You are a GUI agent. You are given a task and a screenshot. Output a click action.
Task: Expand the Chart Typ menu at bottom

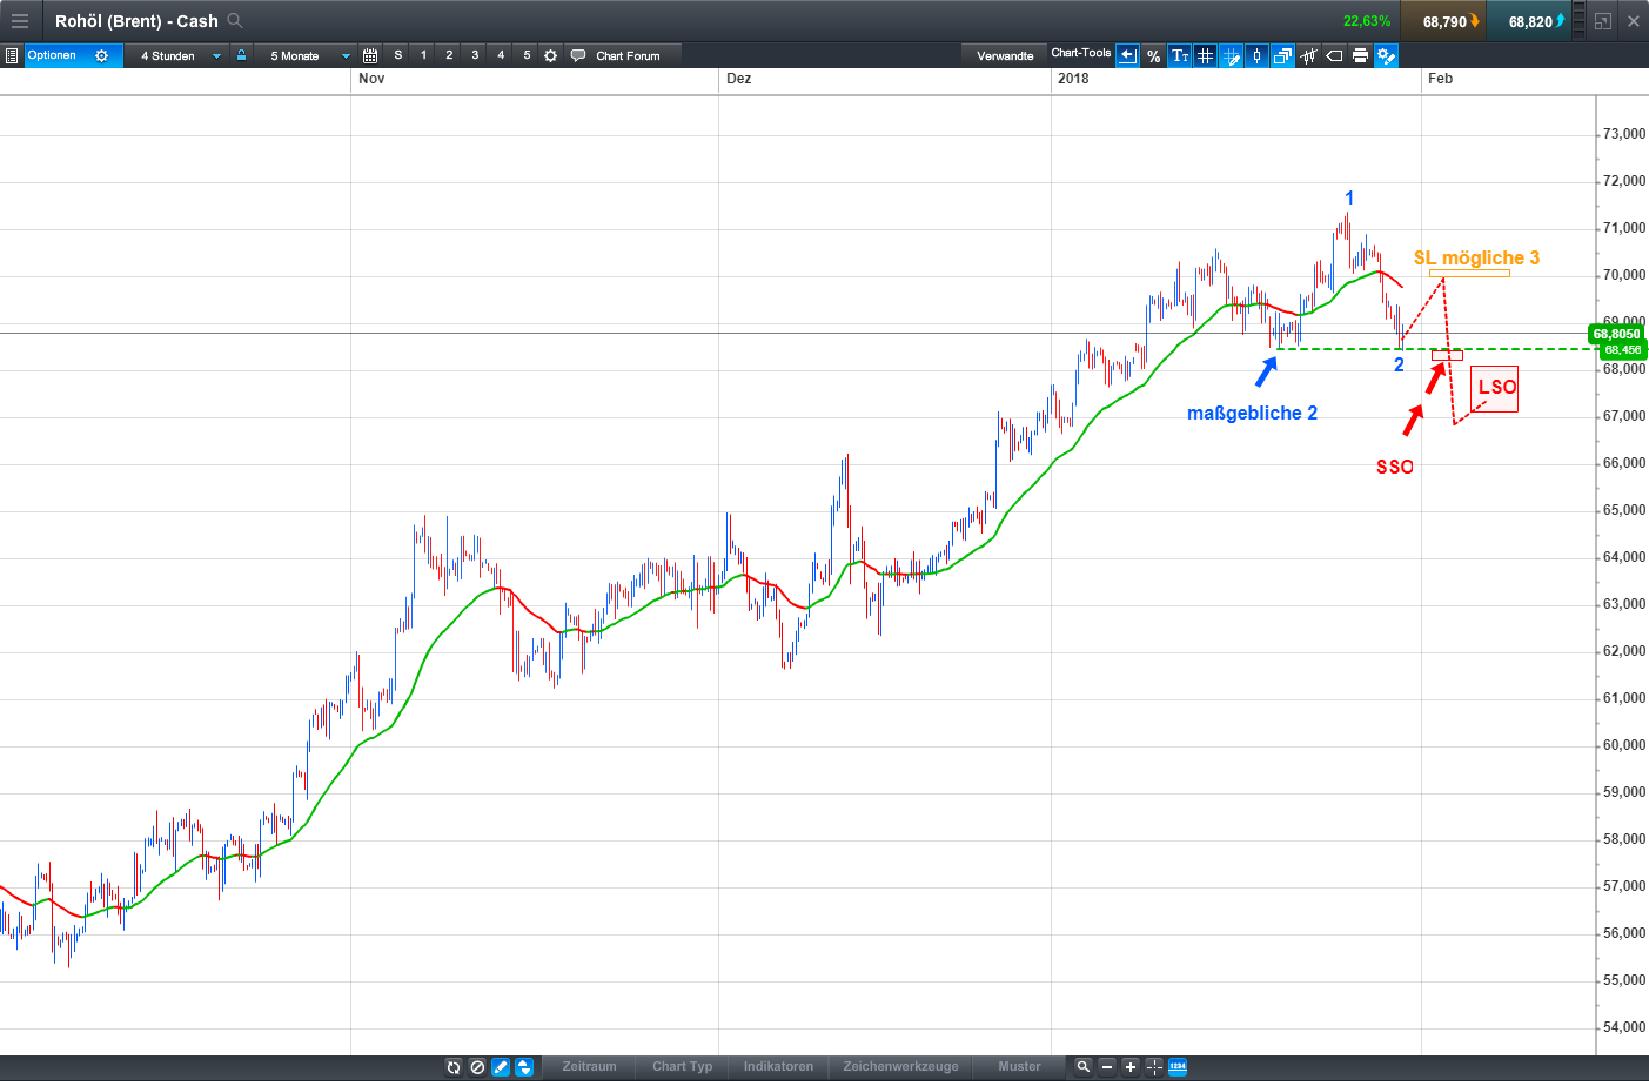(682, 1067)
